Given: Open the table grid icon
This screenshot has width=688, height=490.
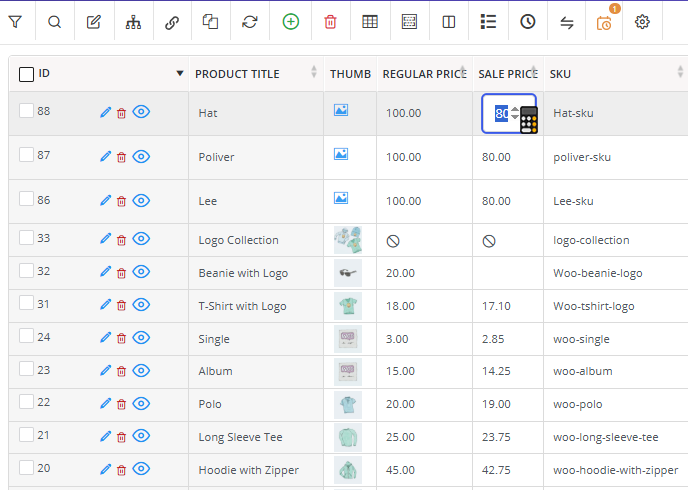Looking at the screenshot, I should [x=370, y=21].
